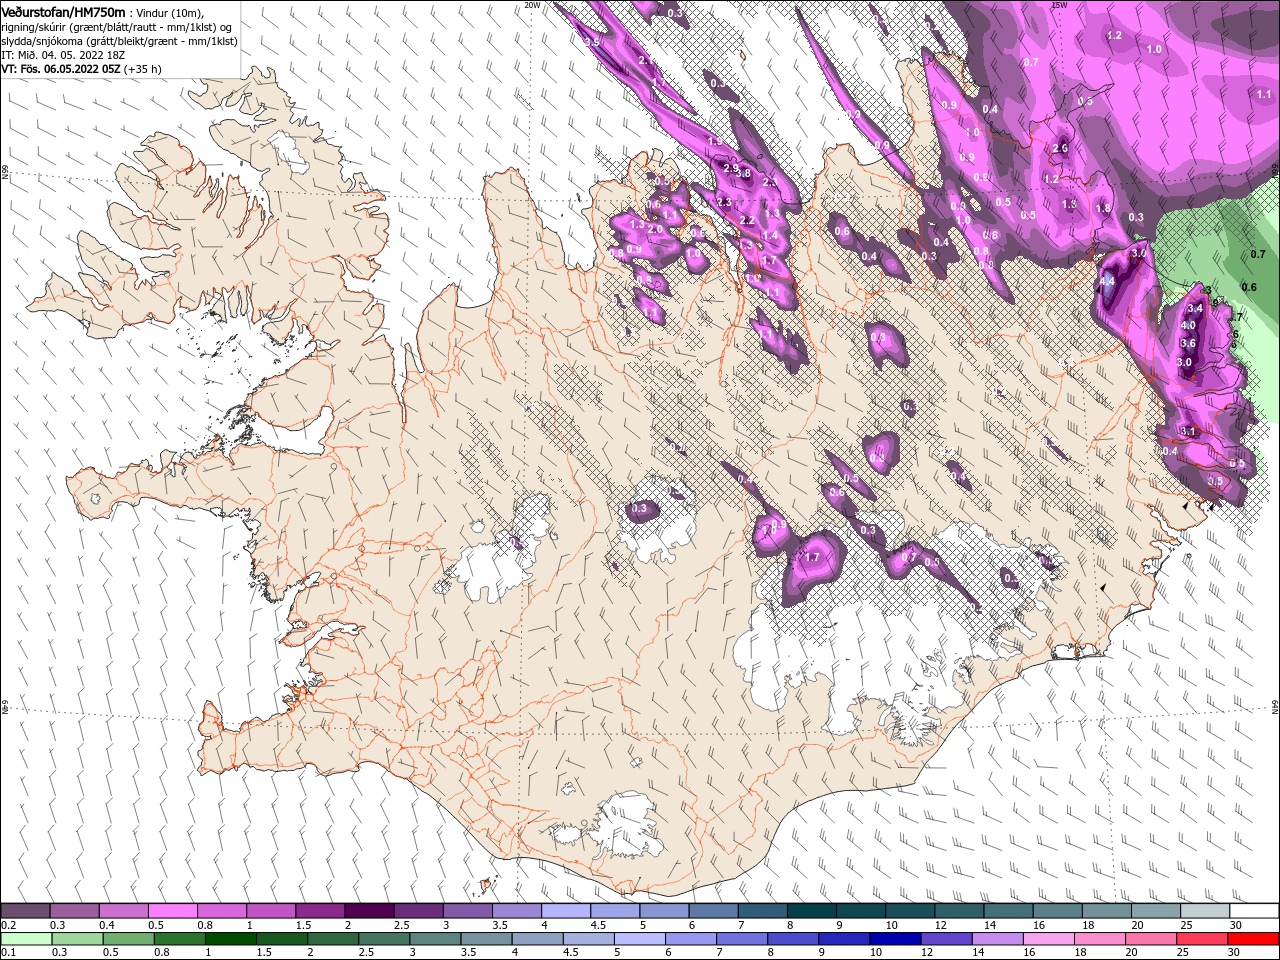
Task: Click the 15W longitude label at the top
Action: [x=1059, y=4]
